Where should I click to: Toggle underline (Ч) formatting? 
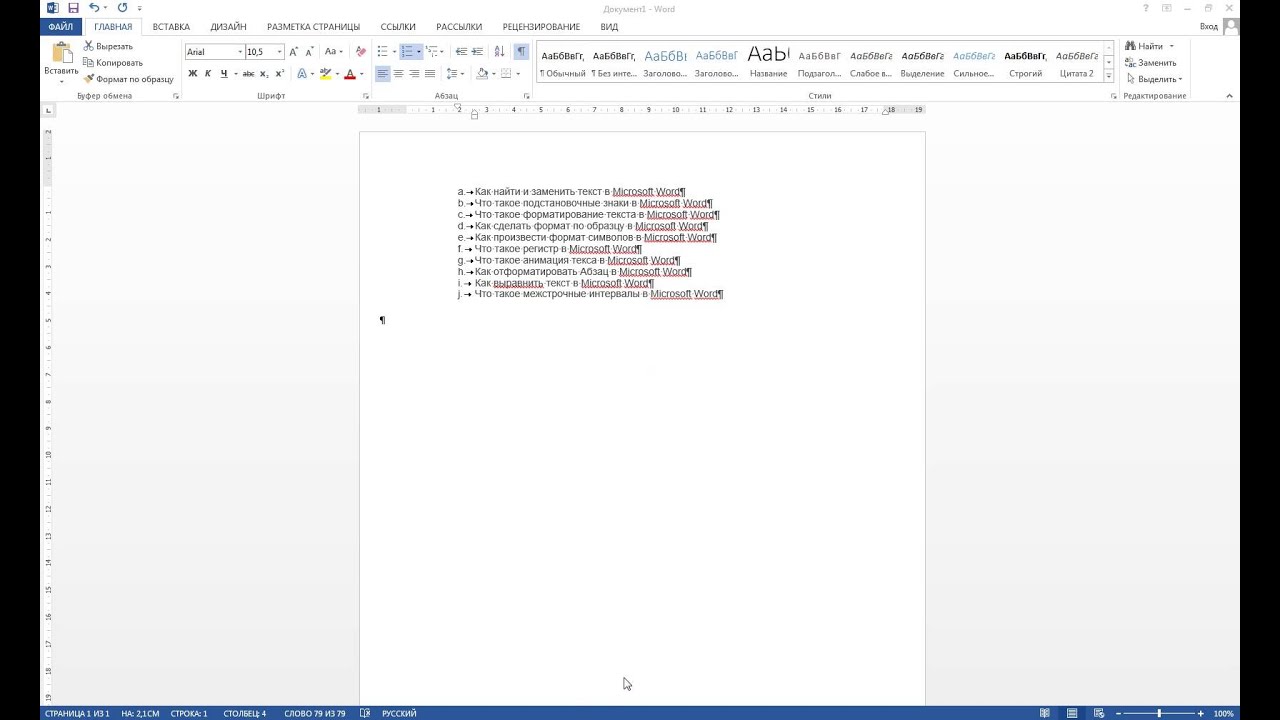point(223,73)
